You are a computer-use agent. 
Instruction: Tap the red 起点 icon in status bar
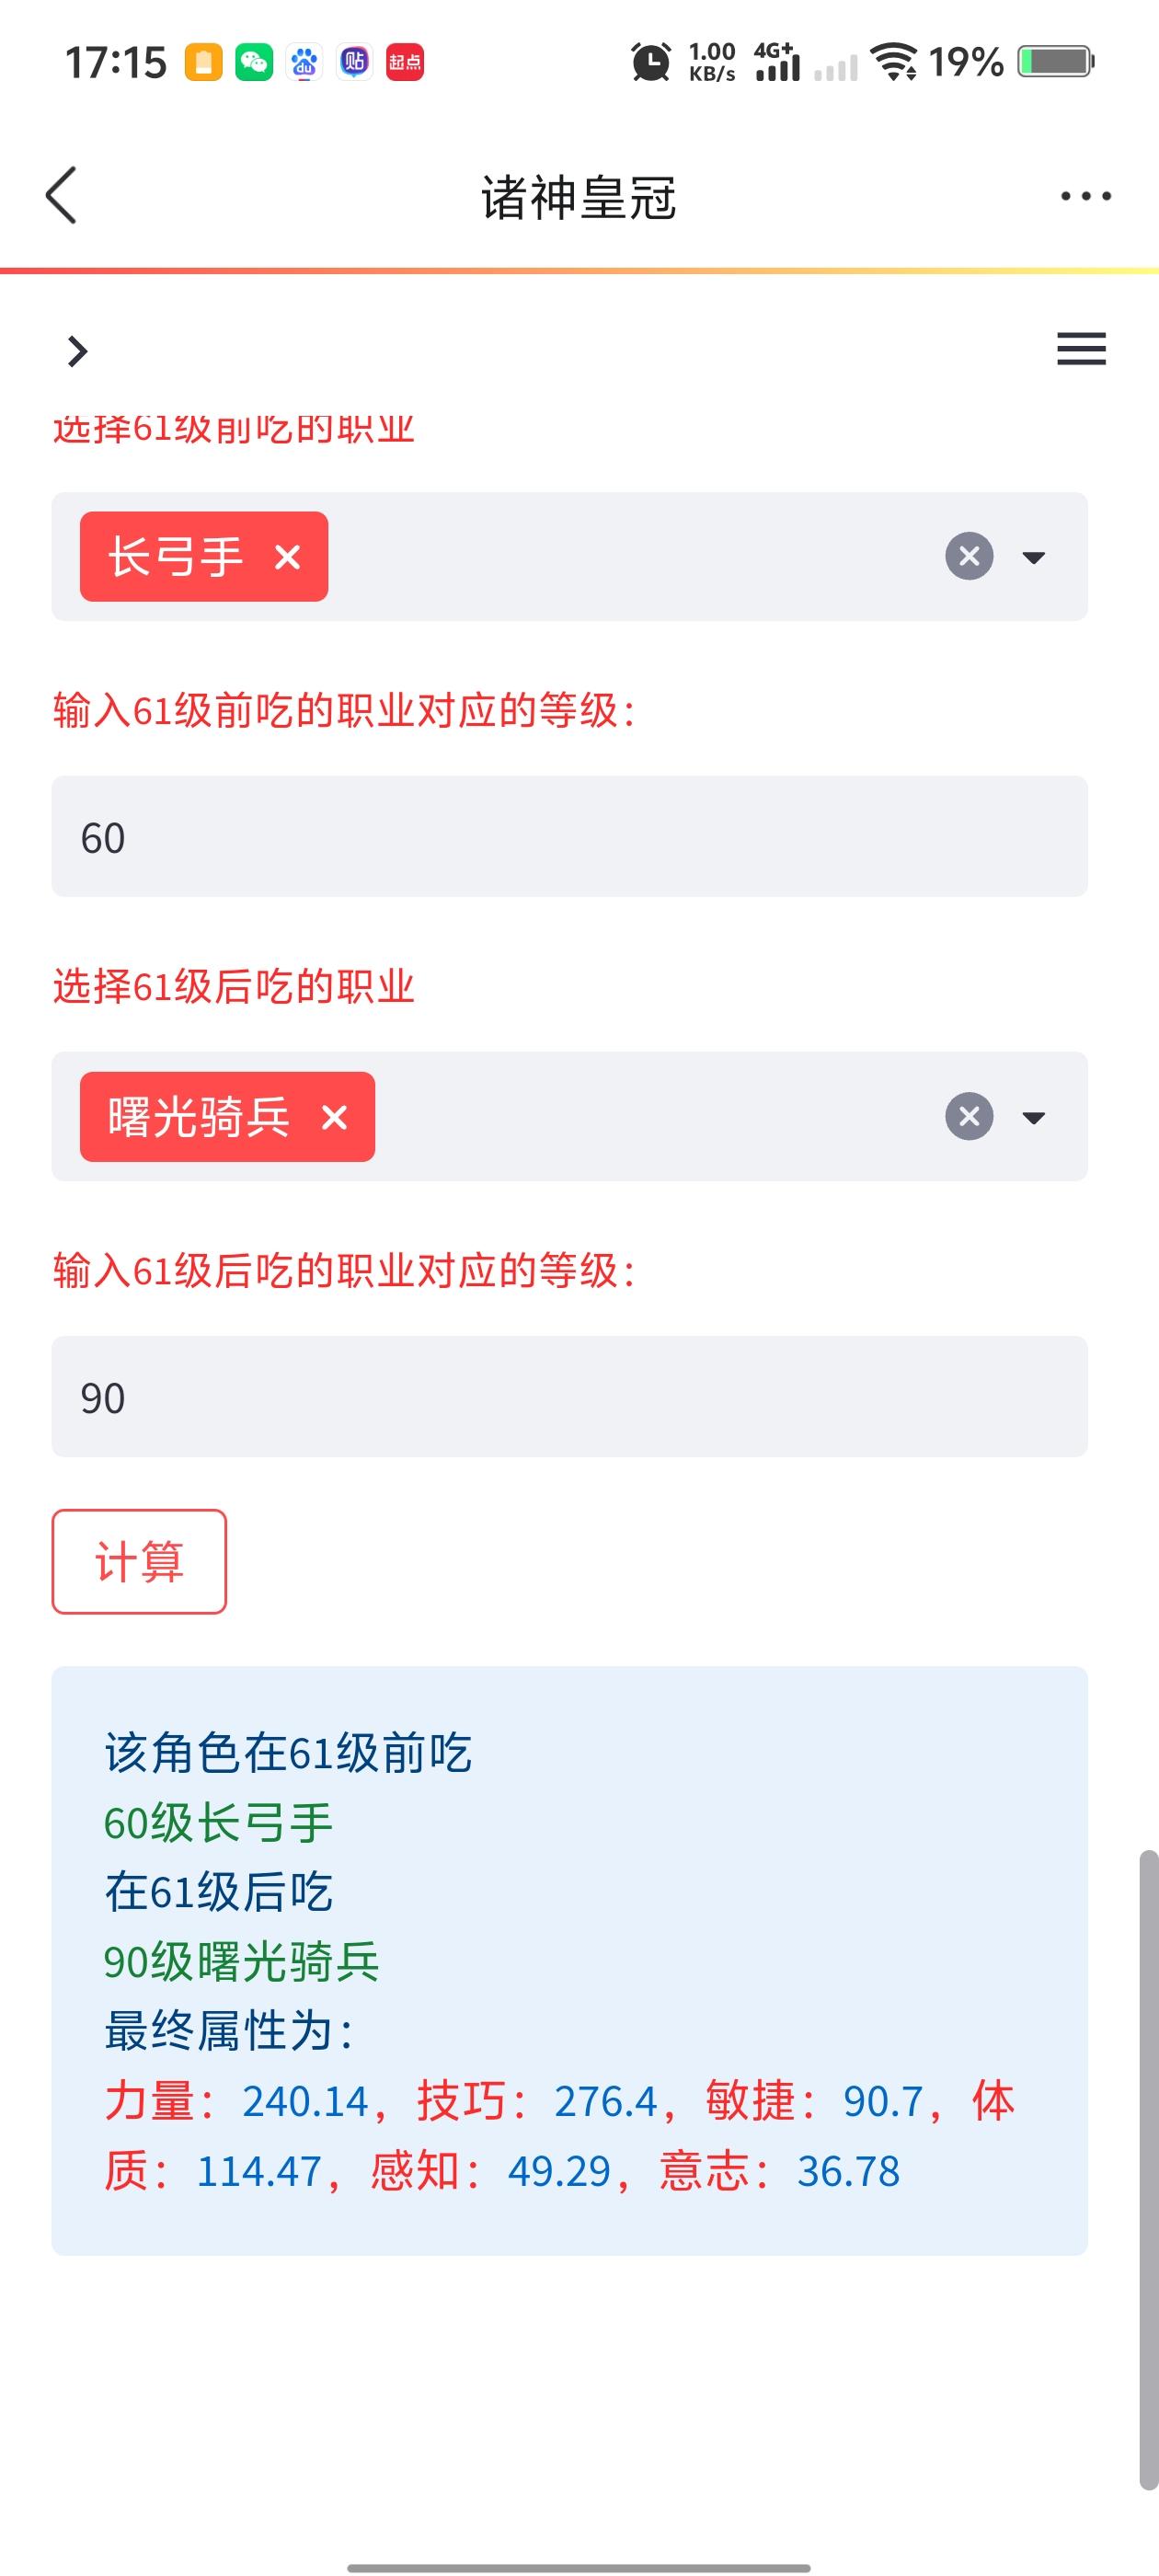pyautogui.click(x=404, y=62)
